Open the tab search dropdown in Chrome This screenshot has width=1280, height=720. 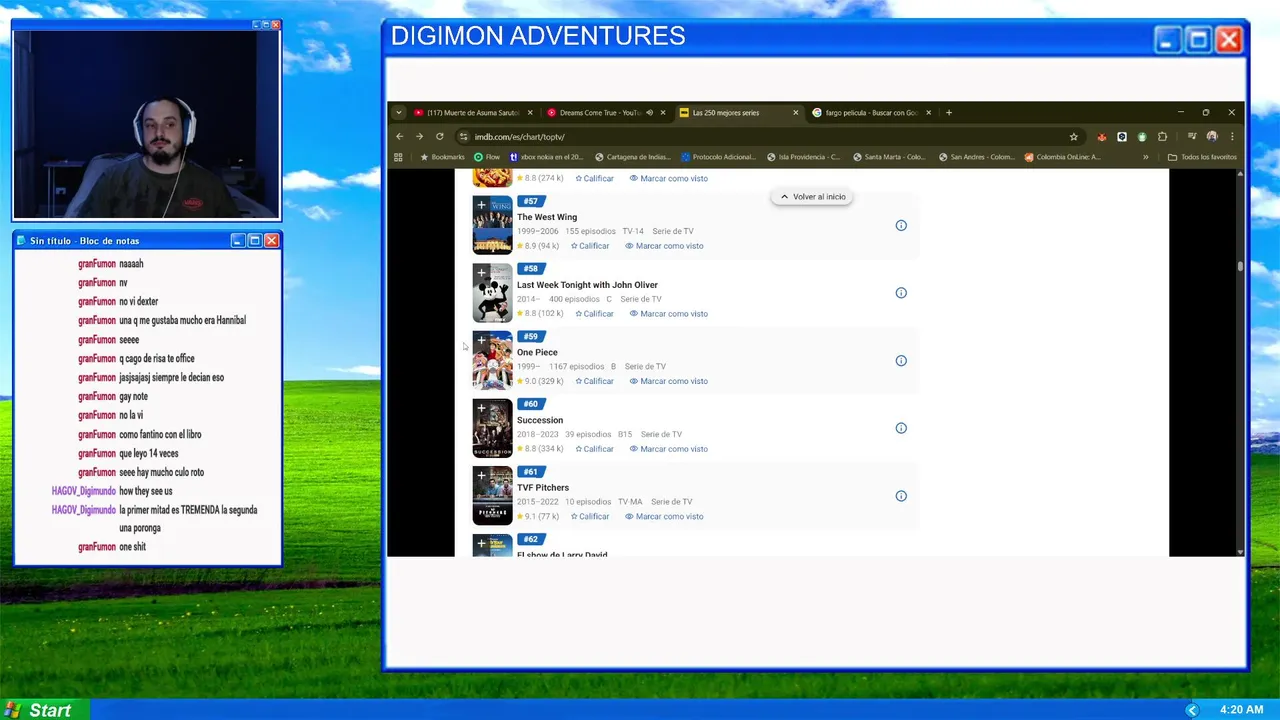(x=398, y=113)
